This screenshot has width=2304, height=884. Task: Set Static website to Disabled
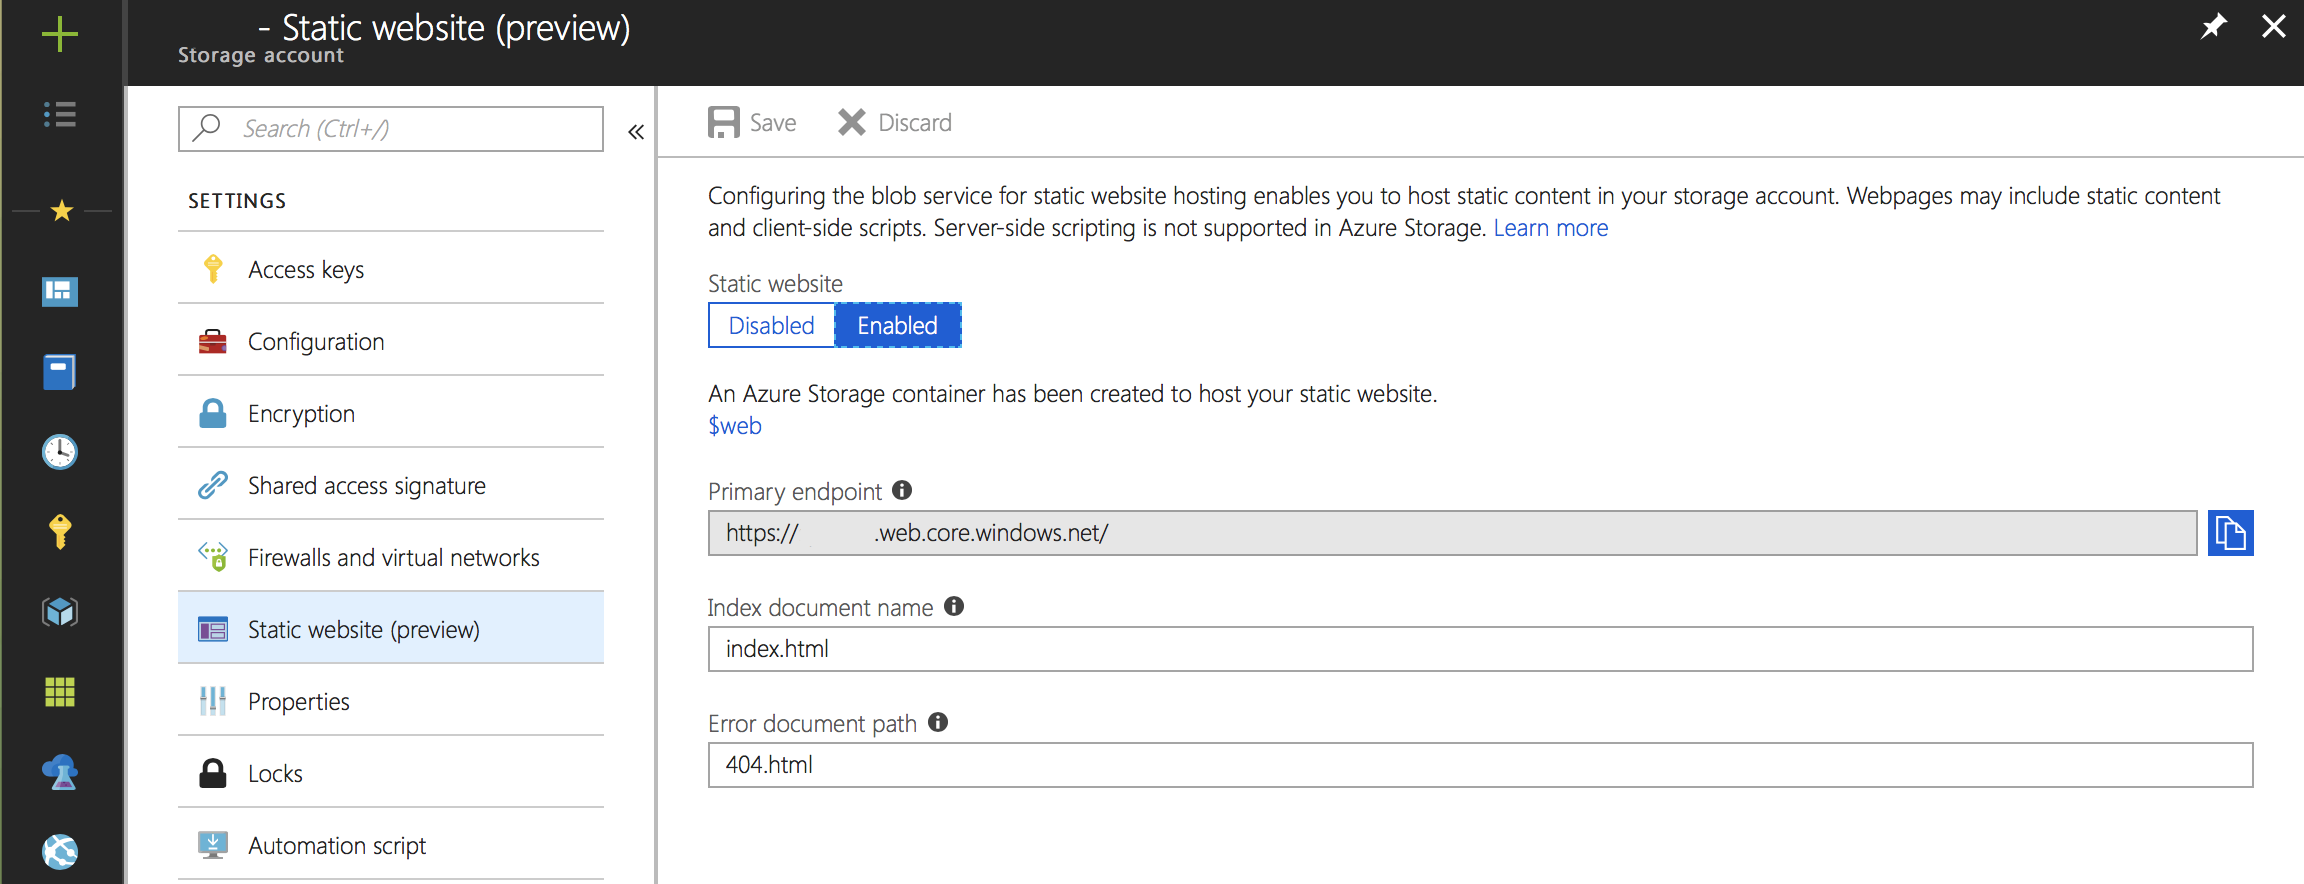coord(771,325)
